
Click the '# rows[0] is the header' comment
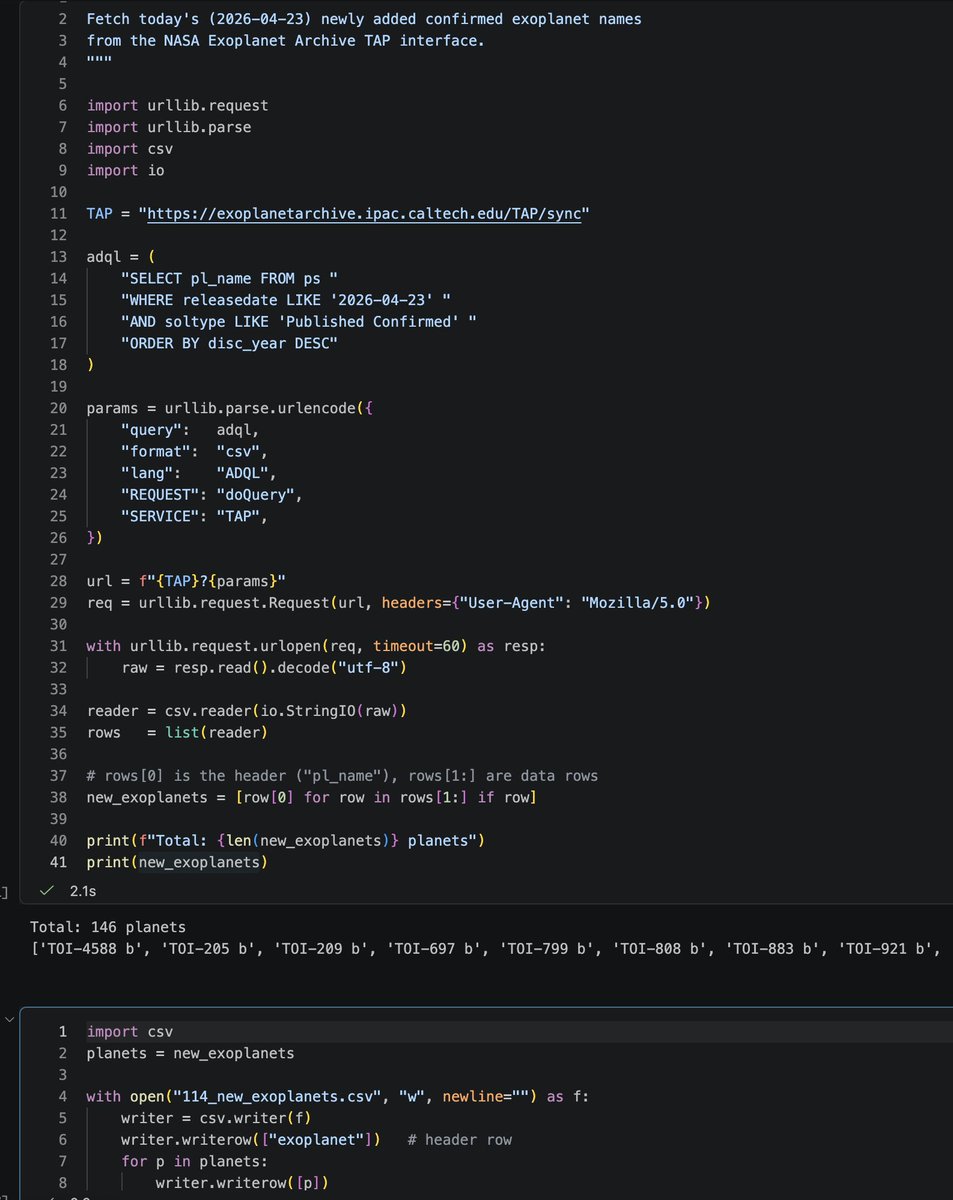(342, 776)
